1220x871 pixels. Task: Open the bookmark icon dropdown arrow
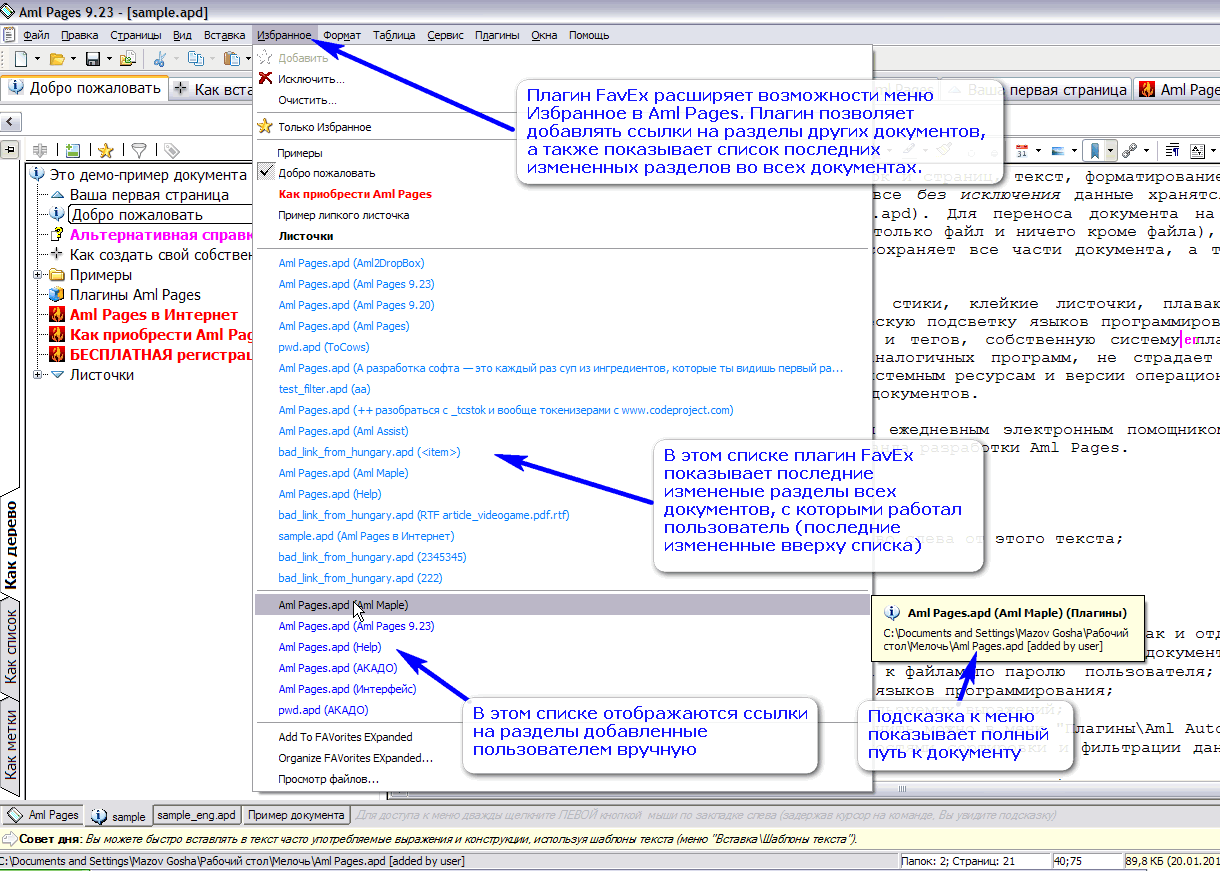(x=1111, y=151)
